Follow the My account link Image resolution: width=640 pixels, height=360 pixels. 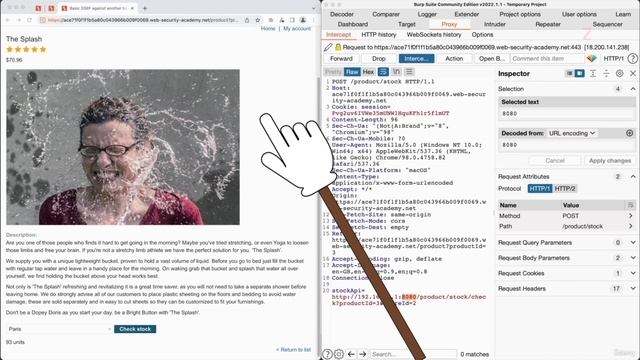point(297,29)
